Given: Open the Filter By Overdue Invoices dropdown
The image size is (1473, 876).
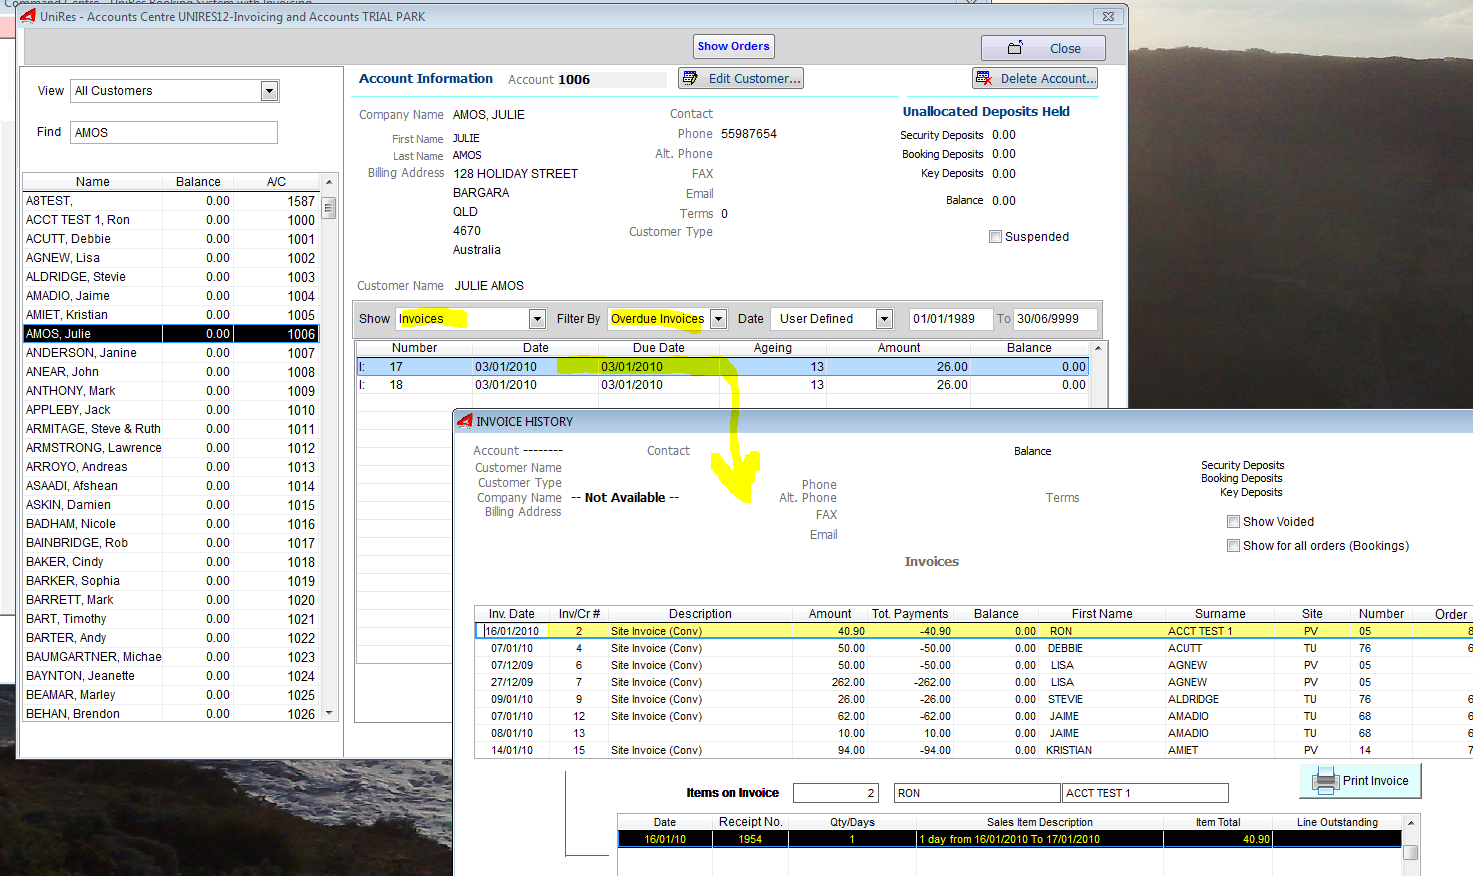Looking at the screenshot, I should coord(718,319).
